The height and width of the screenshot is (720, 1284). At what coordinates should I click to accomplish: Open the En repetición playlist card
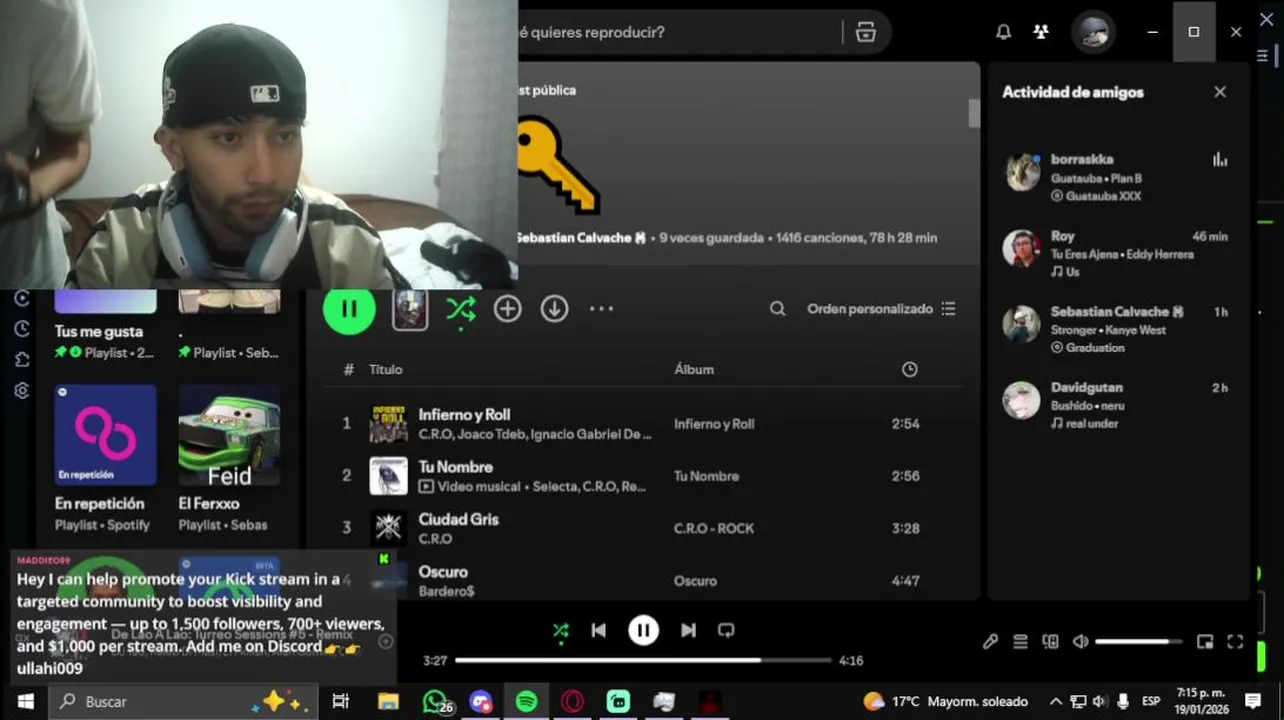[x=105, y=459]
